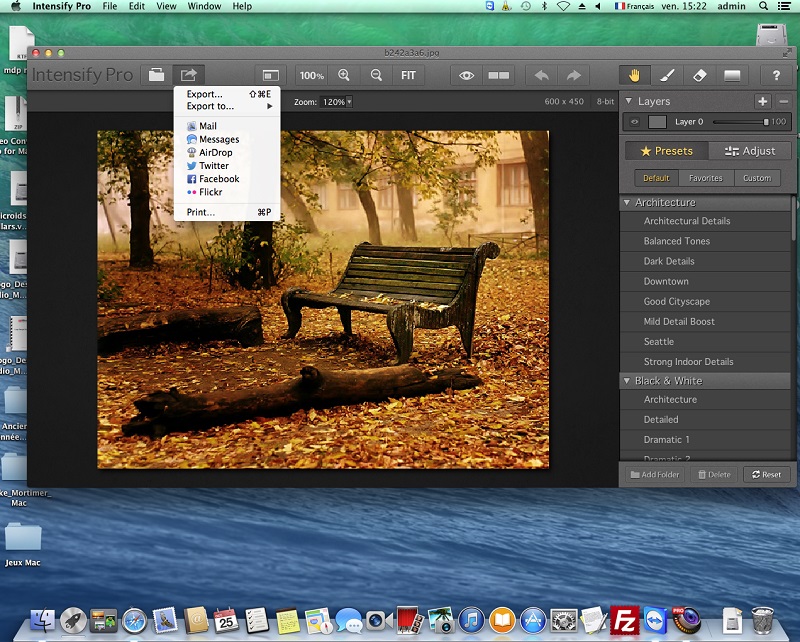Click the zoom in magnifier icon
Screen dimensions: 800x642
click(x=344, y=76)
